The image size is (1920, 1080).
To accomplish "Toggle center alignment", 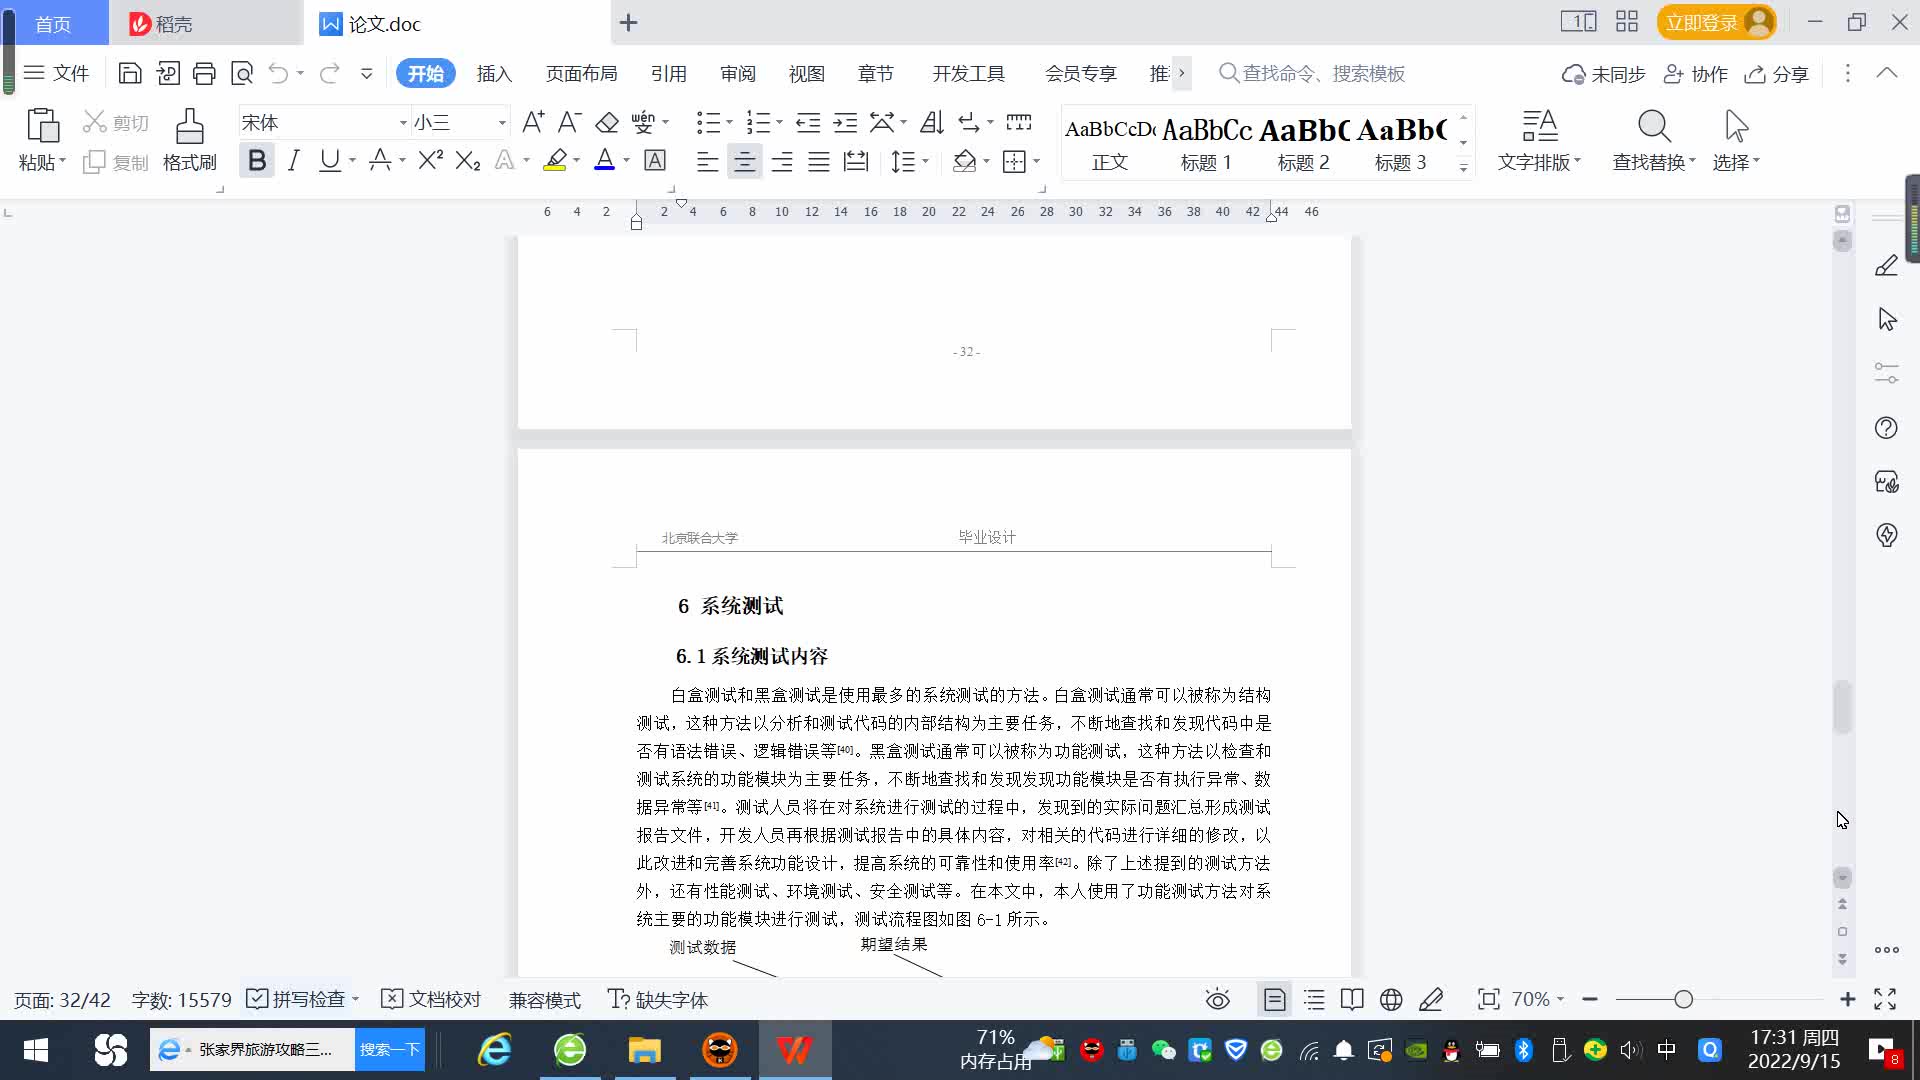I will click(744, 161).
